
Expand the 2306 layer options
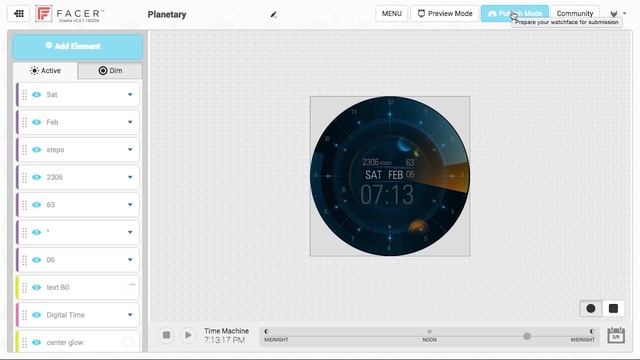point(130,177)
